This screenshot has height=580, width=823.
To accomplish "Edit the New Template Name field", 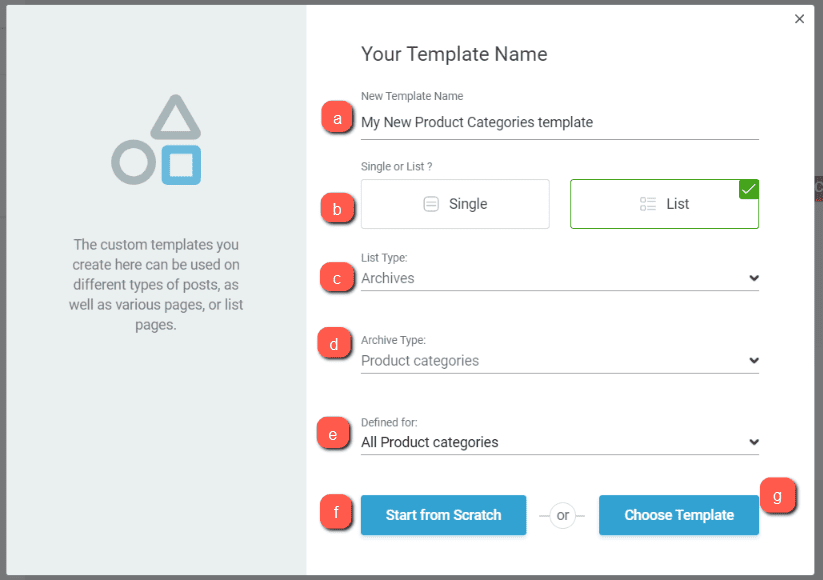I will point(559,122).
